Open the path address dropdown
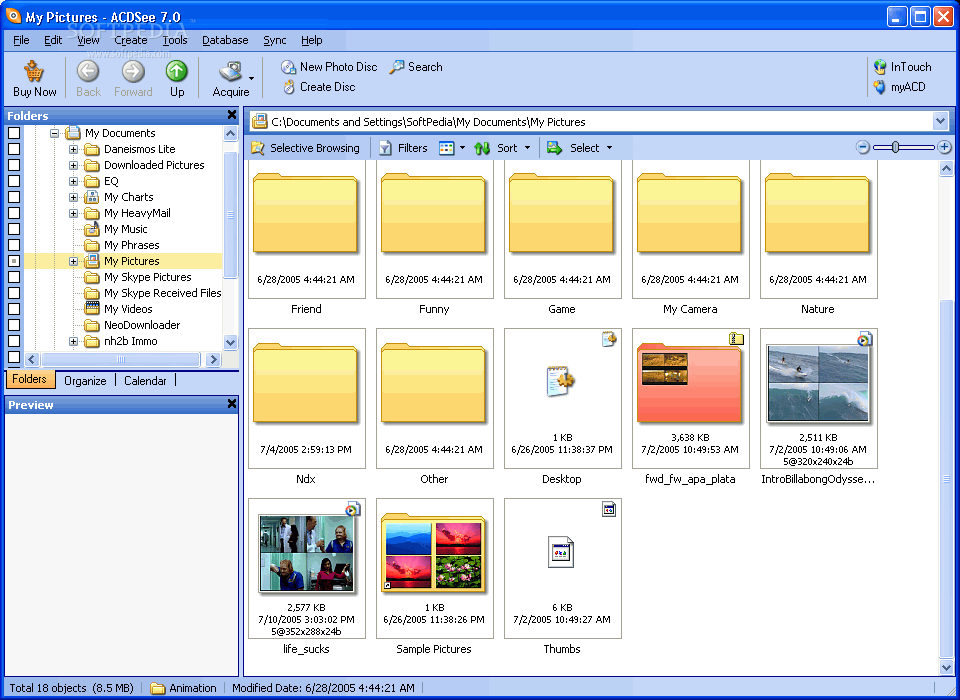 940,121
